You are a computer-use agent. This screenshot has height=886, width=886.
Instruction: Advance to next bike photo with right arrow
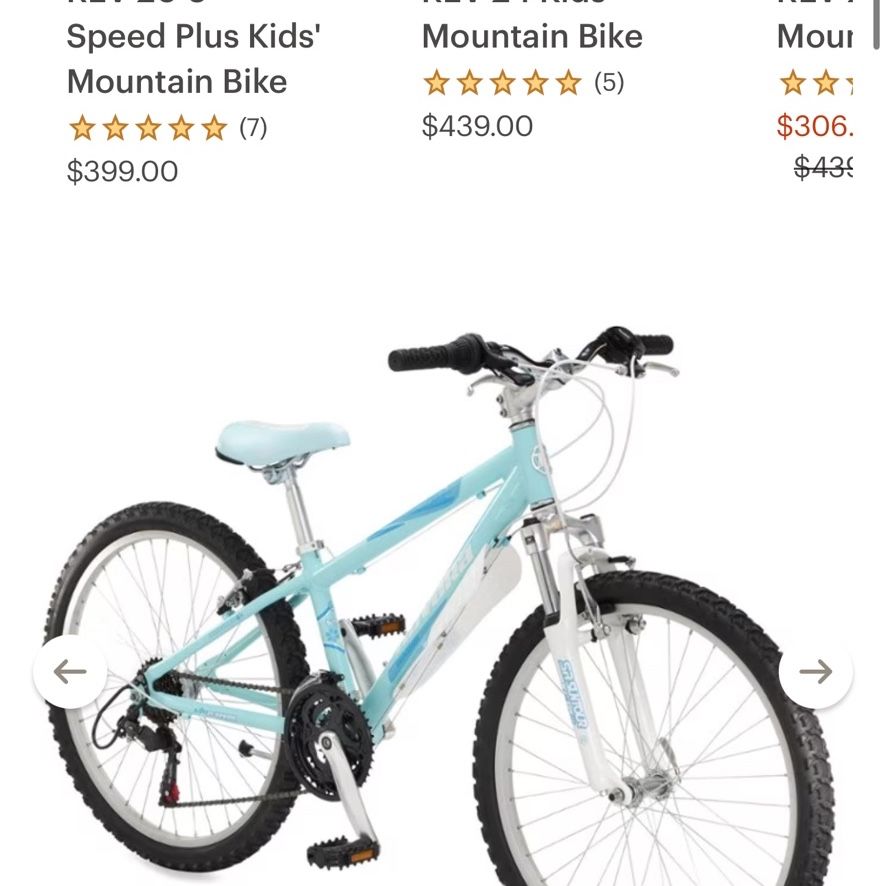815,671
